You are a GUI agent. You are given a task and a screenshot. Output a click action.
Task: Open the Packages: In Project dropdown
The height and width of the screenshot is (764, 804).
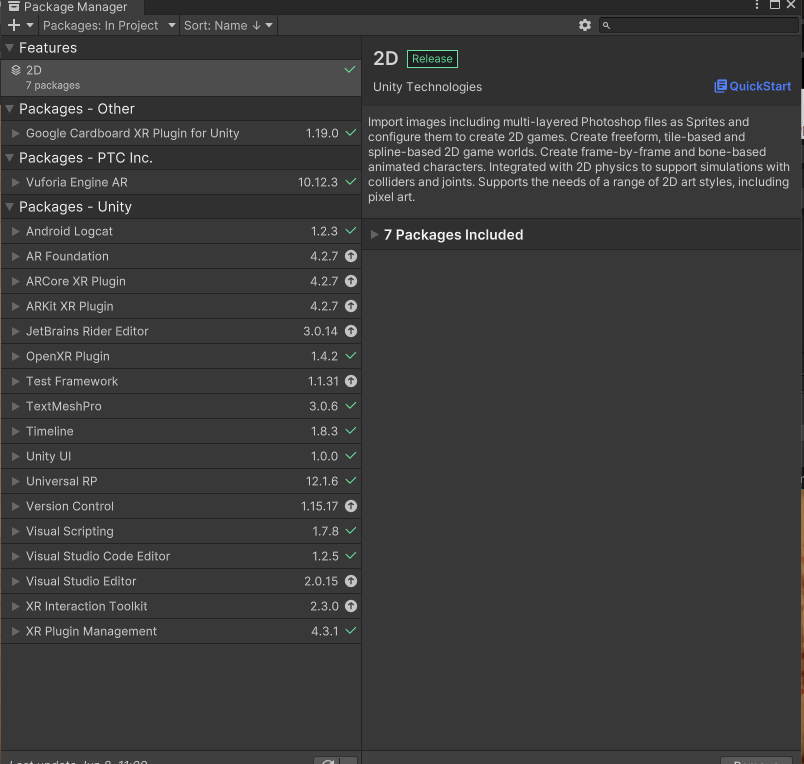pos(109,25)
